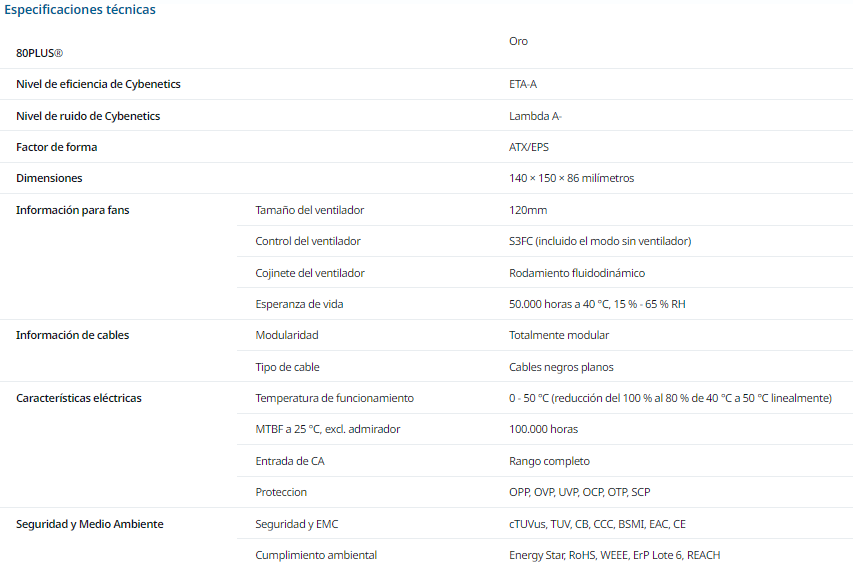Image resolution: width=853 pixels, height=568 pixels.
Task: Click the Especificaciones técnicas heading
Action: click(79, 10)
